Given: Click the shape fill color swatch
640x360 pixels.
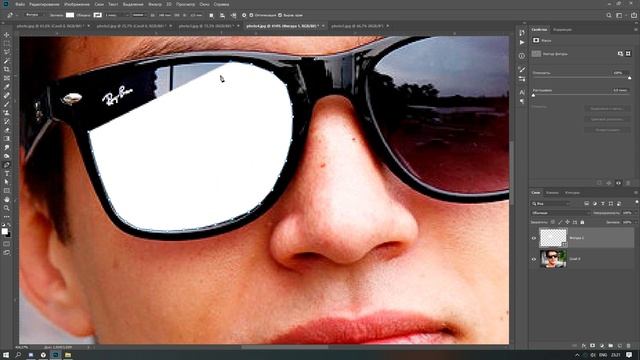Looking at the screenshot, I should coord(70,15).
